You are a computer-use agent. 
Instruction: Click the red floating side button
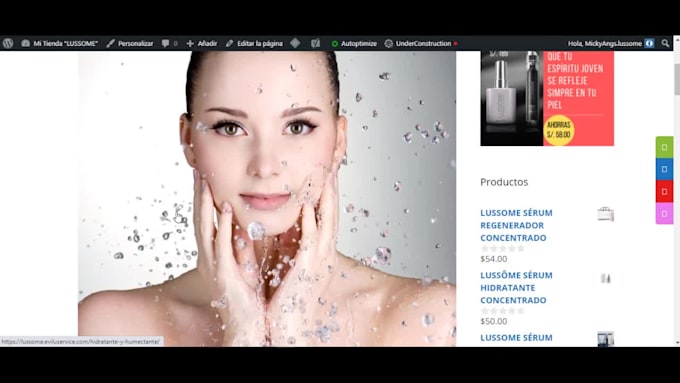(x=664, y=191)
